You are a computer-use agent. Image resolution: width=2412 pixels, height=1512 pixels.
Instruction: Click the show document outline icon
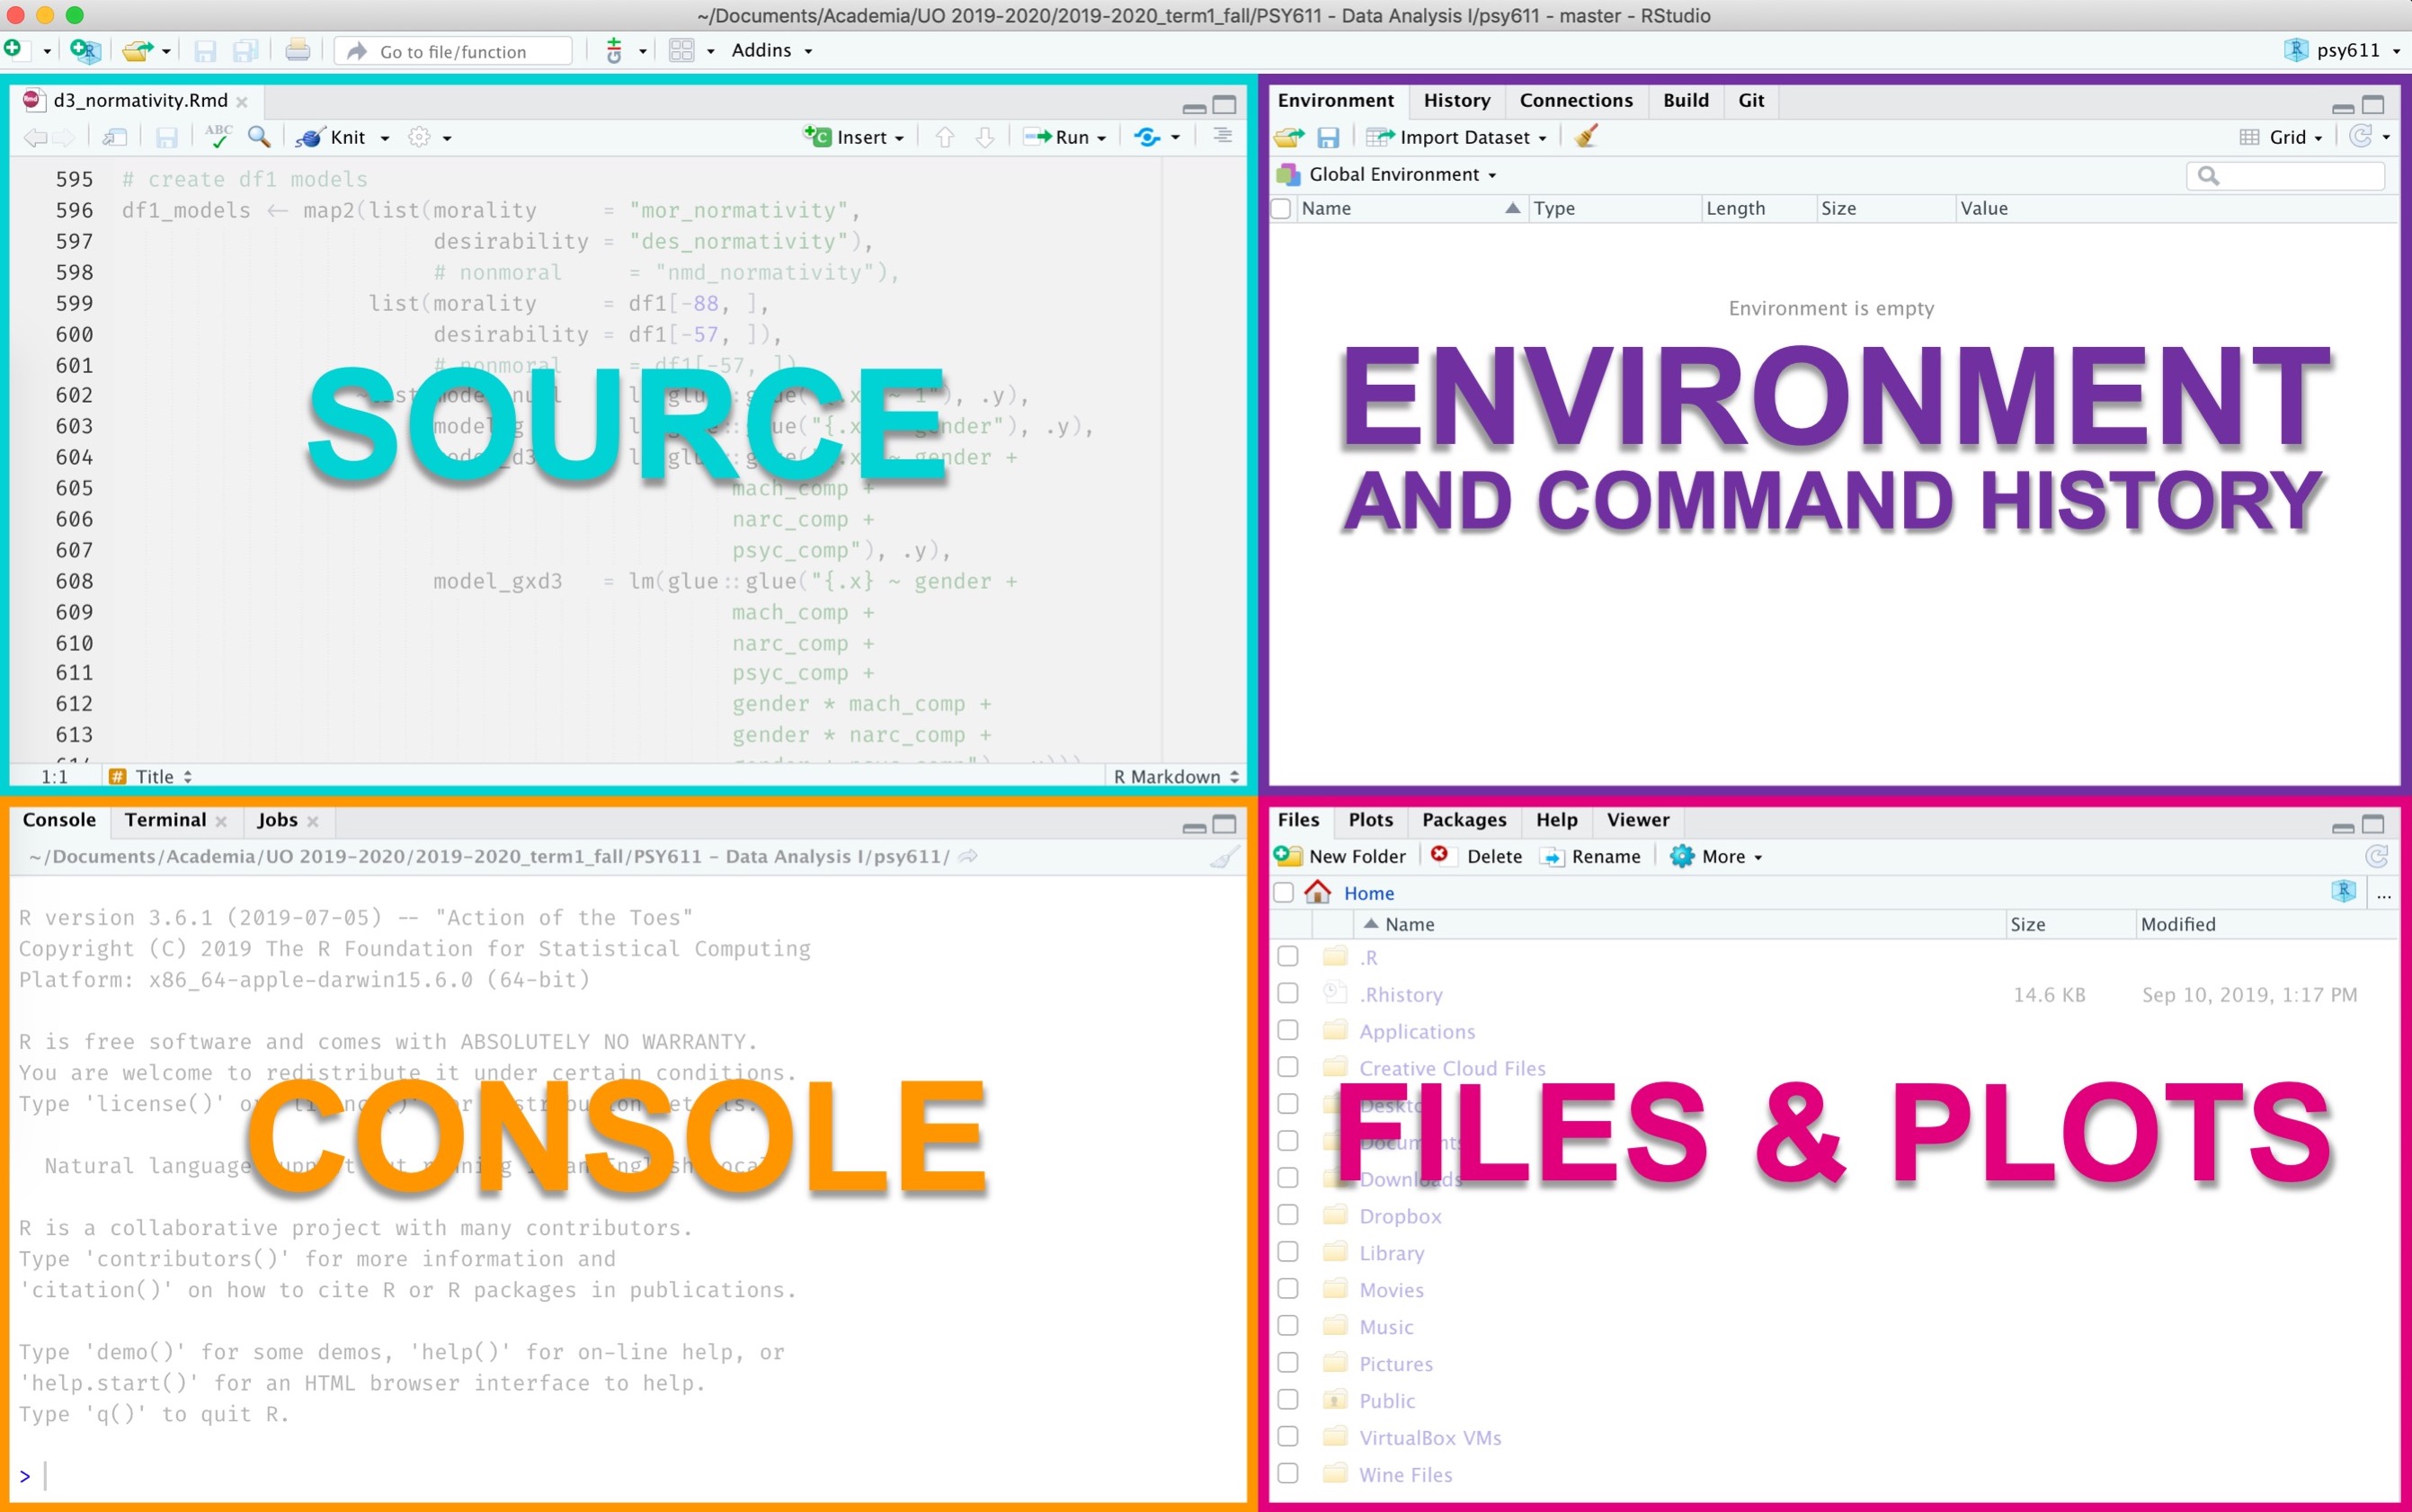point(1222,136)
